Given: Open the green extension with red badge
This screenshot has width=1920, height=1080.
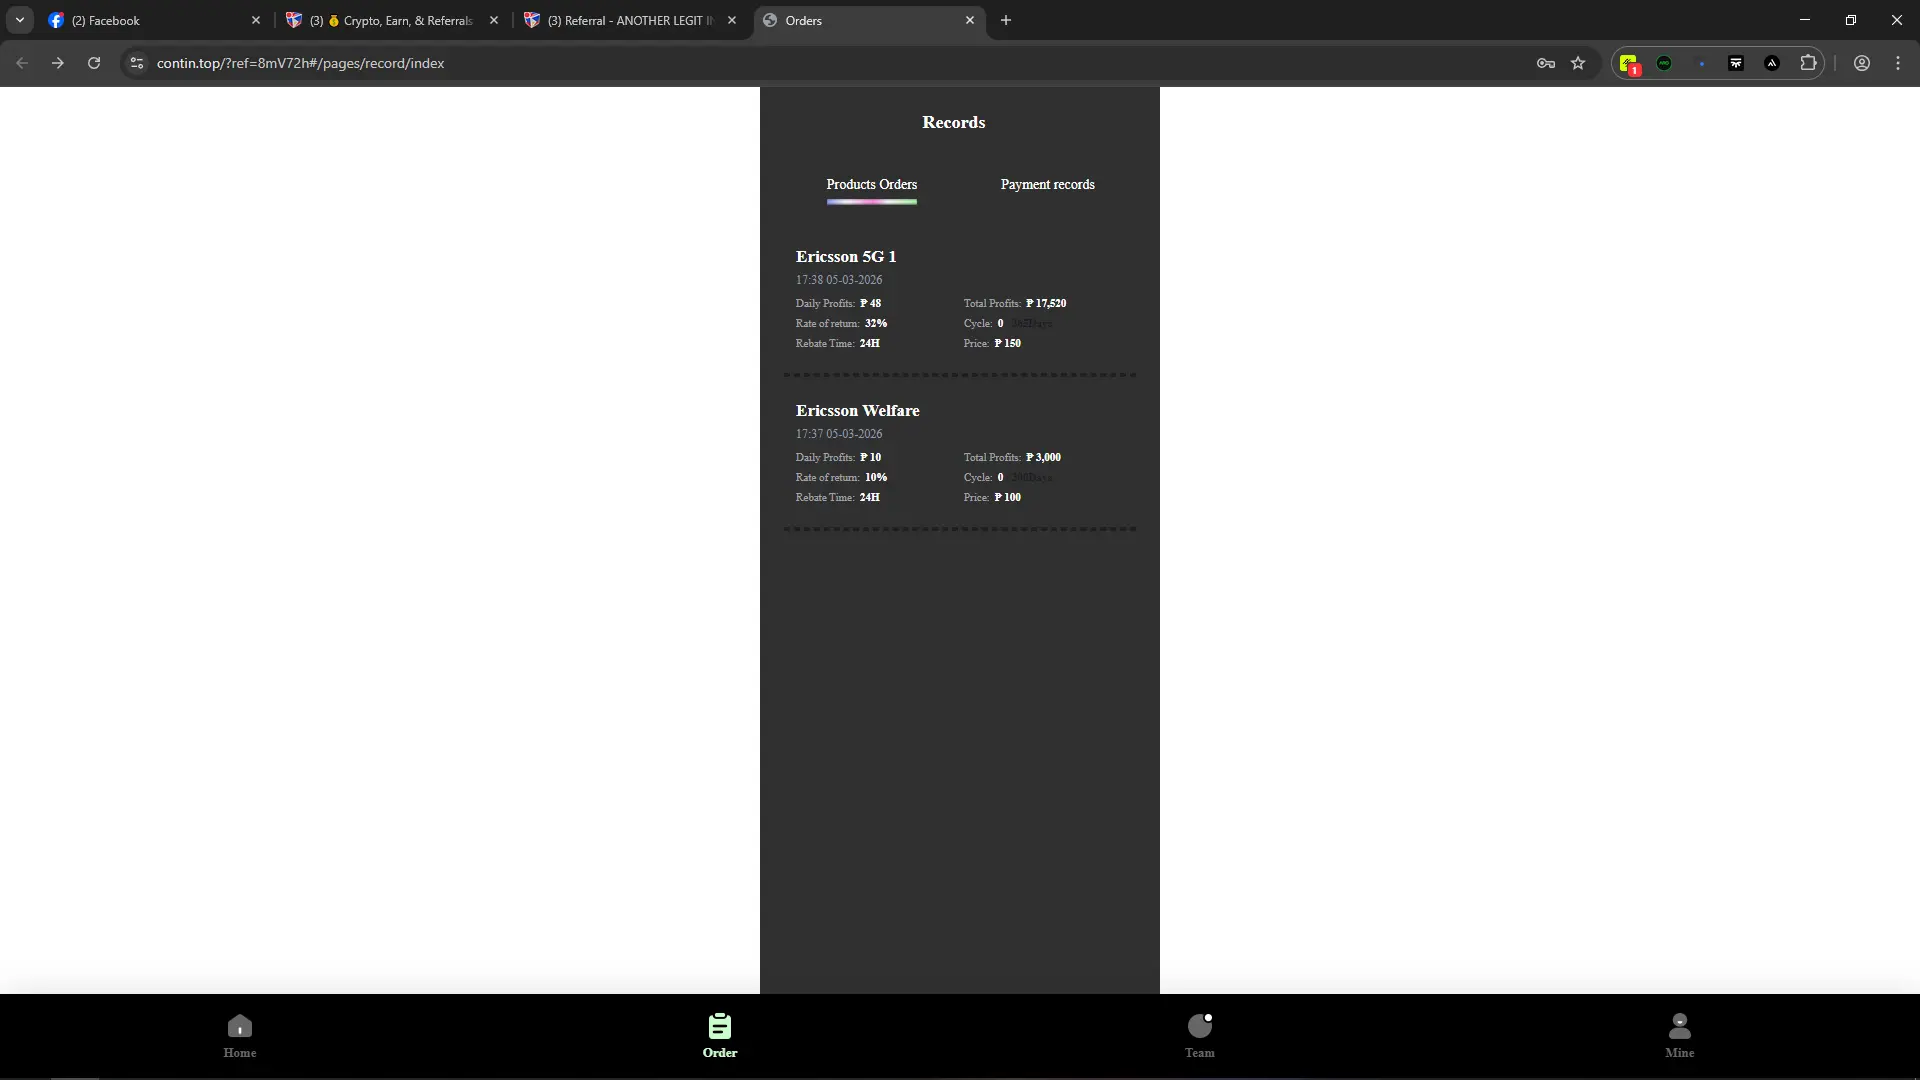Looking at the screenshot, I should (1629, 64).
